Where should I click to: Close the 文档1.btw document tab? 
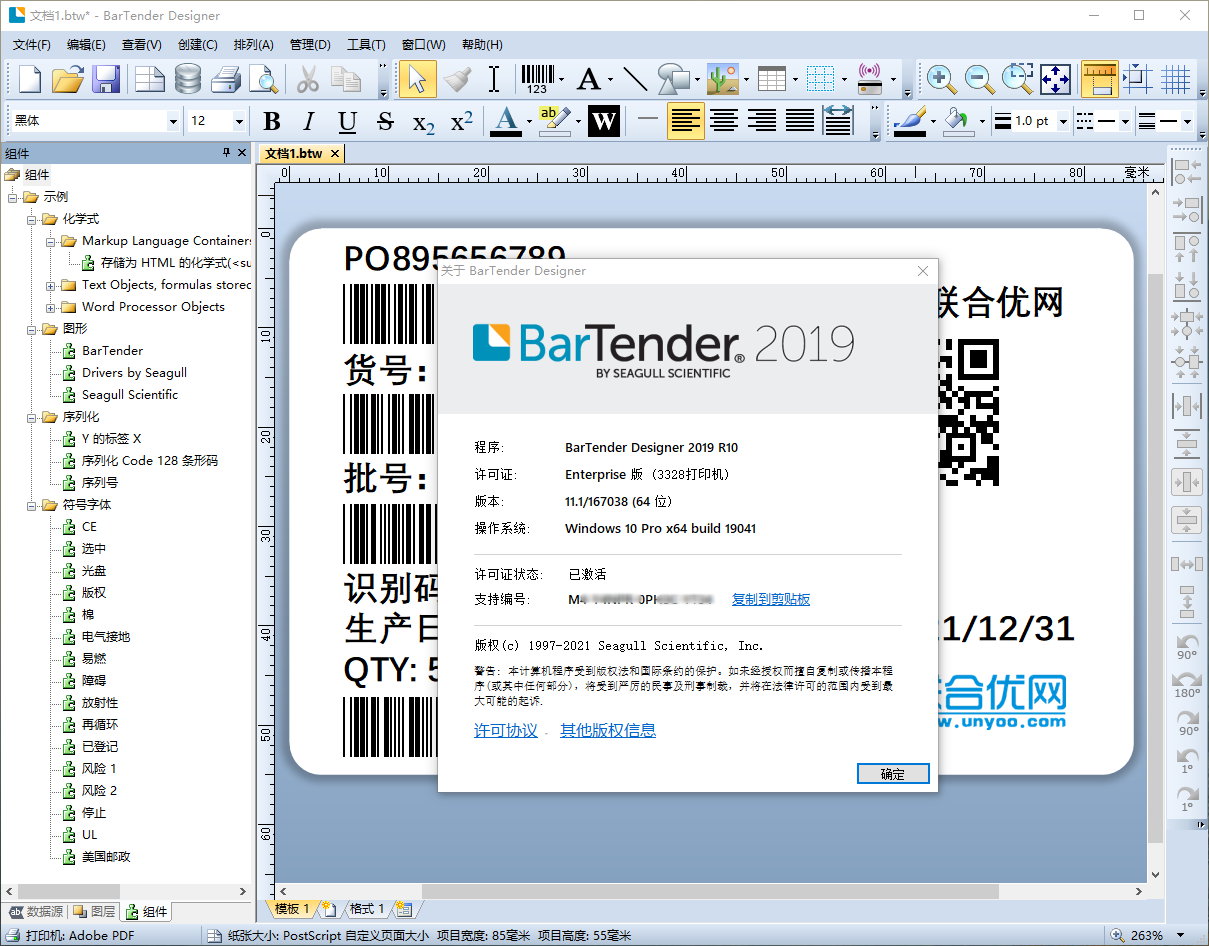(335, 154)
